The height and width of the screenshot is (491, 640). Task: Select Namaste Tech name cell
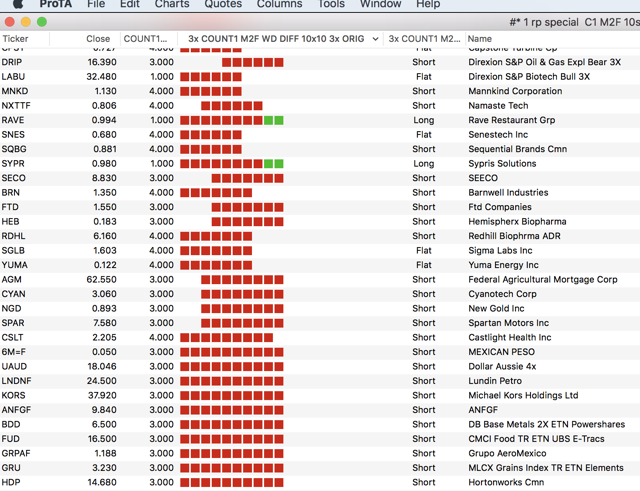pos(498,106)
